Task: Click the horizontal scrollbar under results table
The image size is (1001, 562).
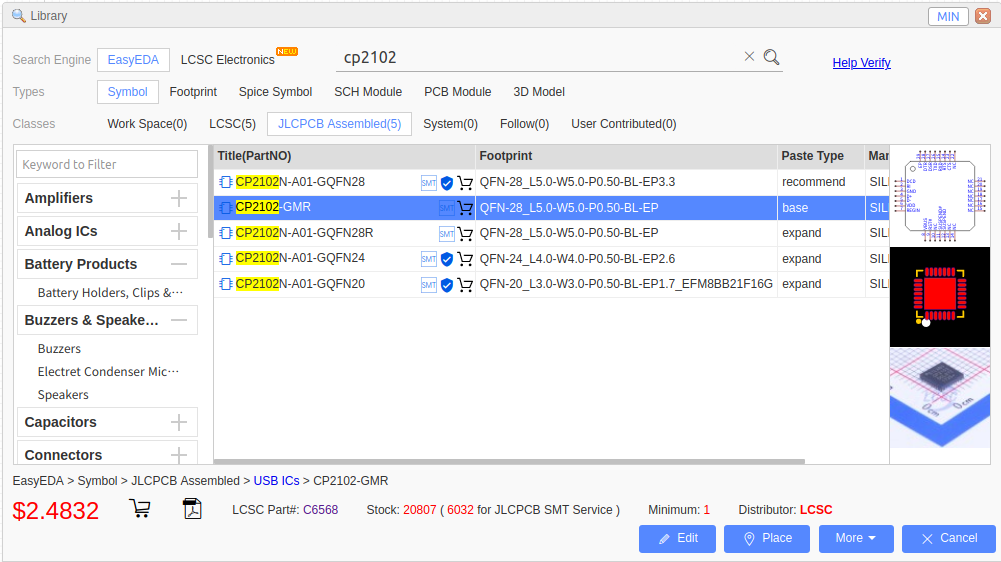Action: click(509, 461)
